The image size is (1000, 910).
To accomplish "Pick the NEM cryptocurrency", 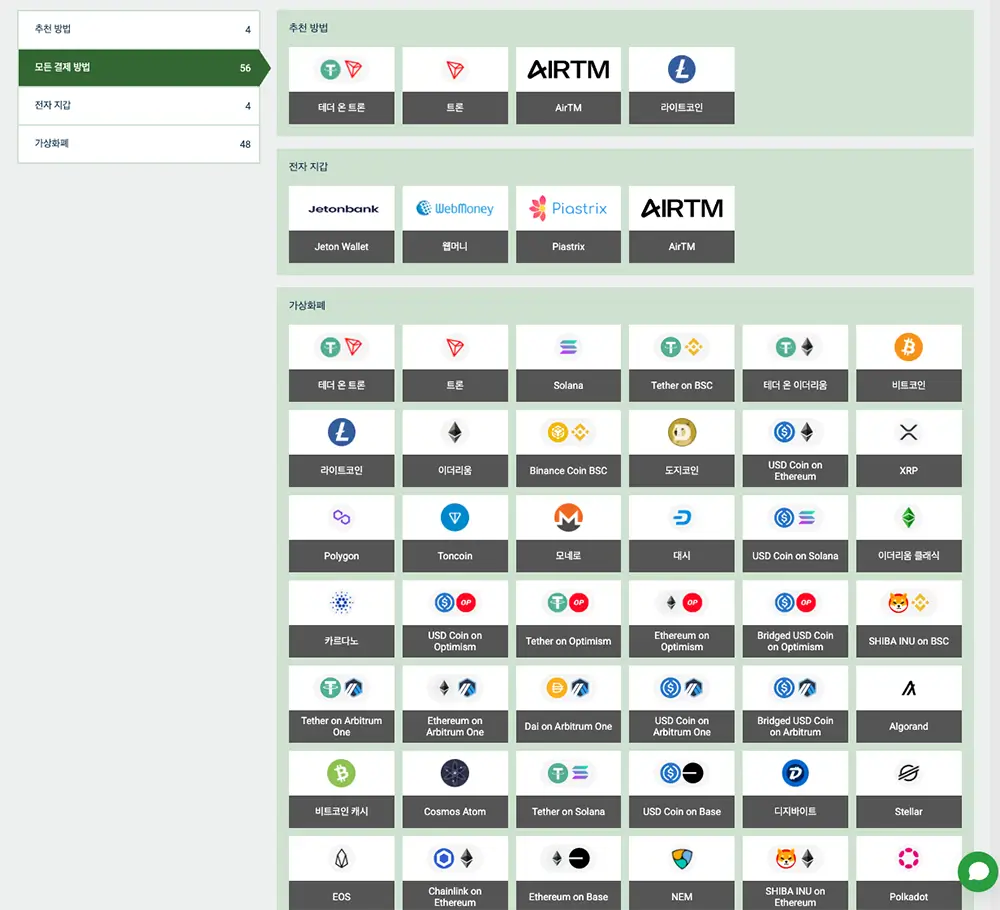I will (682, 874).
